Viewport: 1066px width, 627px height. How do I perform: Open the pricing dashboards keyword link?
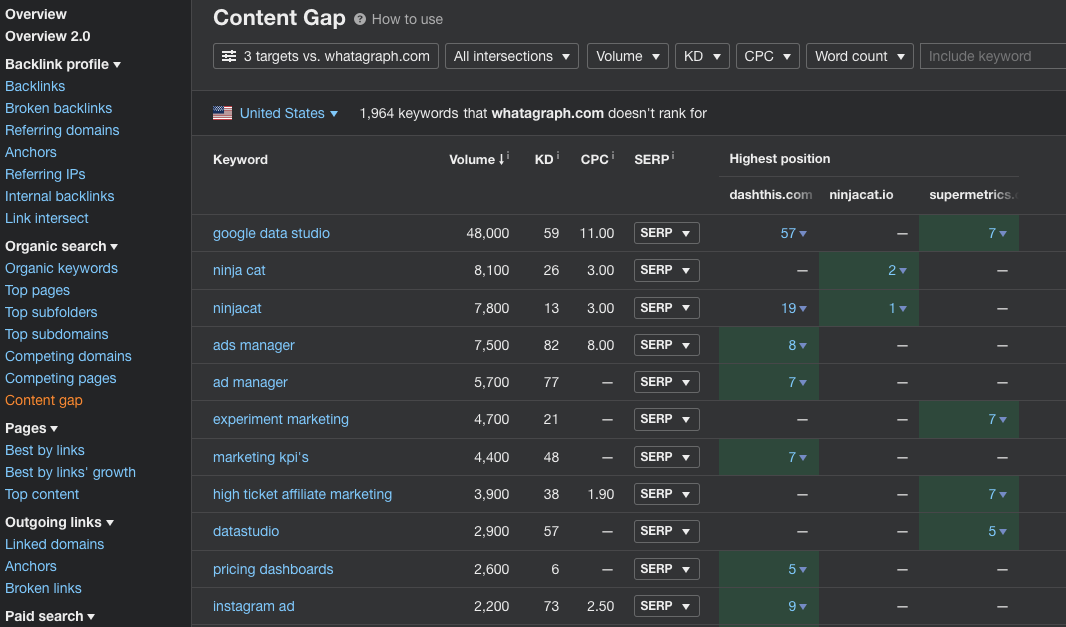[x=273, y=569]
